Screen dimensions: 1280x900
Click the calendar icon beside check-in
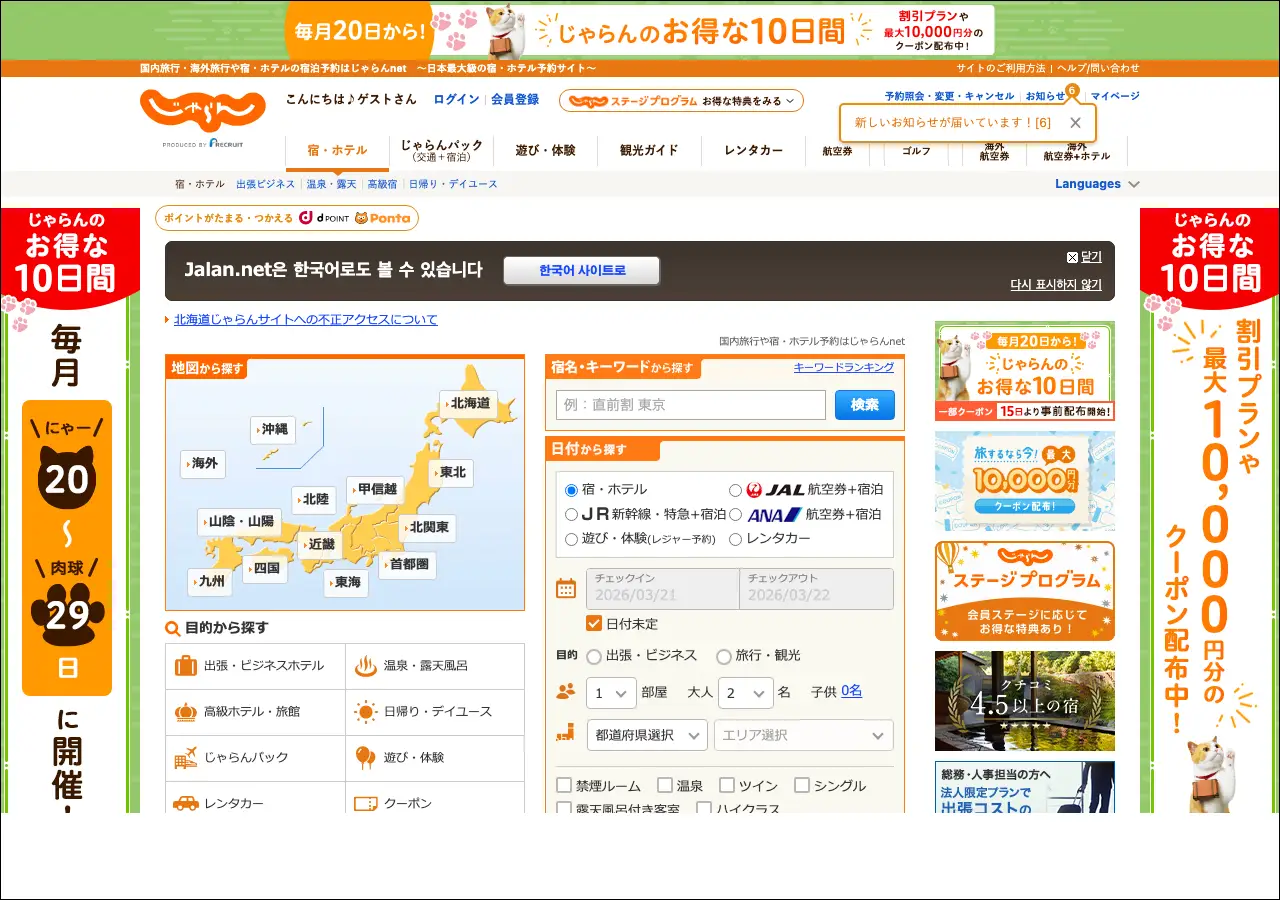click(x=566, y=588)
